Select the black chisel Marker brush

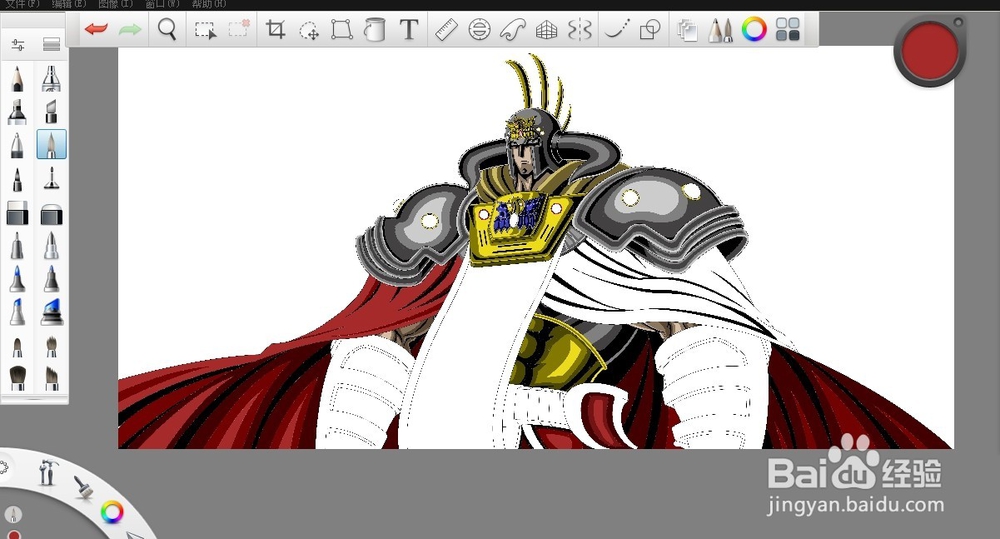click(x=17, y=112)
